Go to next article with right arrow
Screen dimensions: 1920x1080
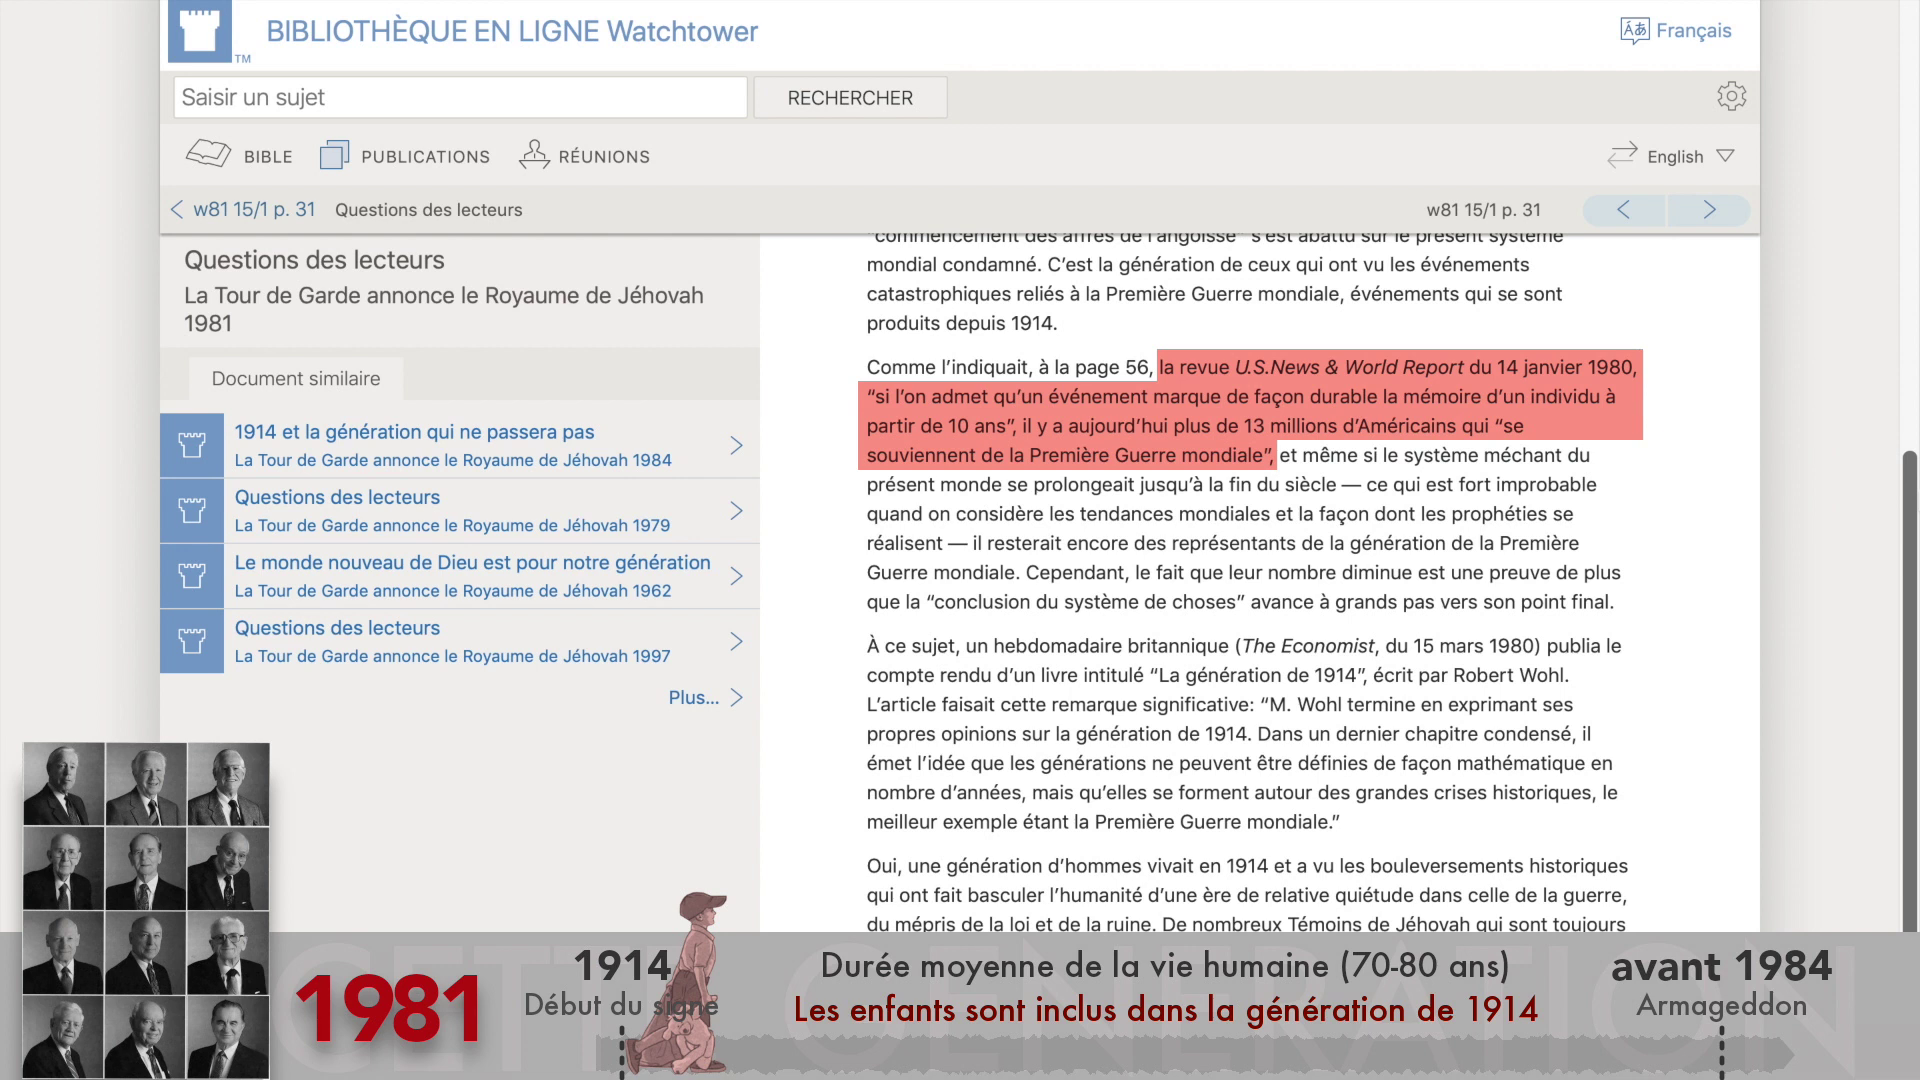click(1709, 210)
